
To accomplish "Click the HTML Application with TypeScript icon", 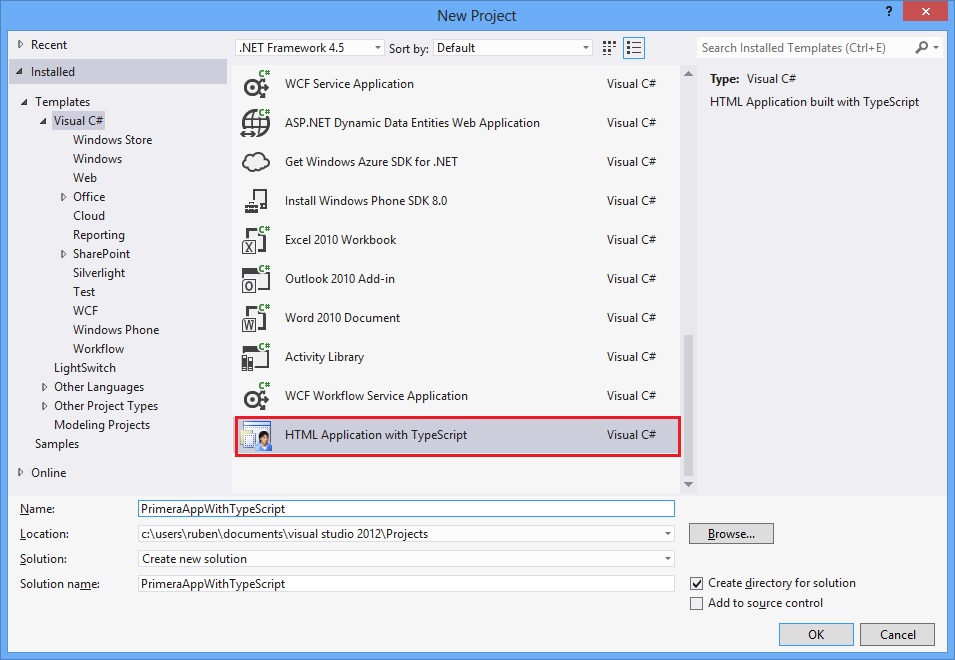I will [x=256, y=435].
